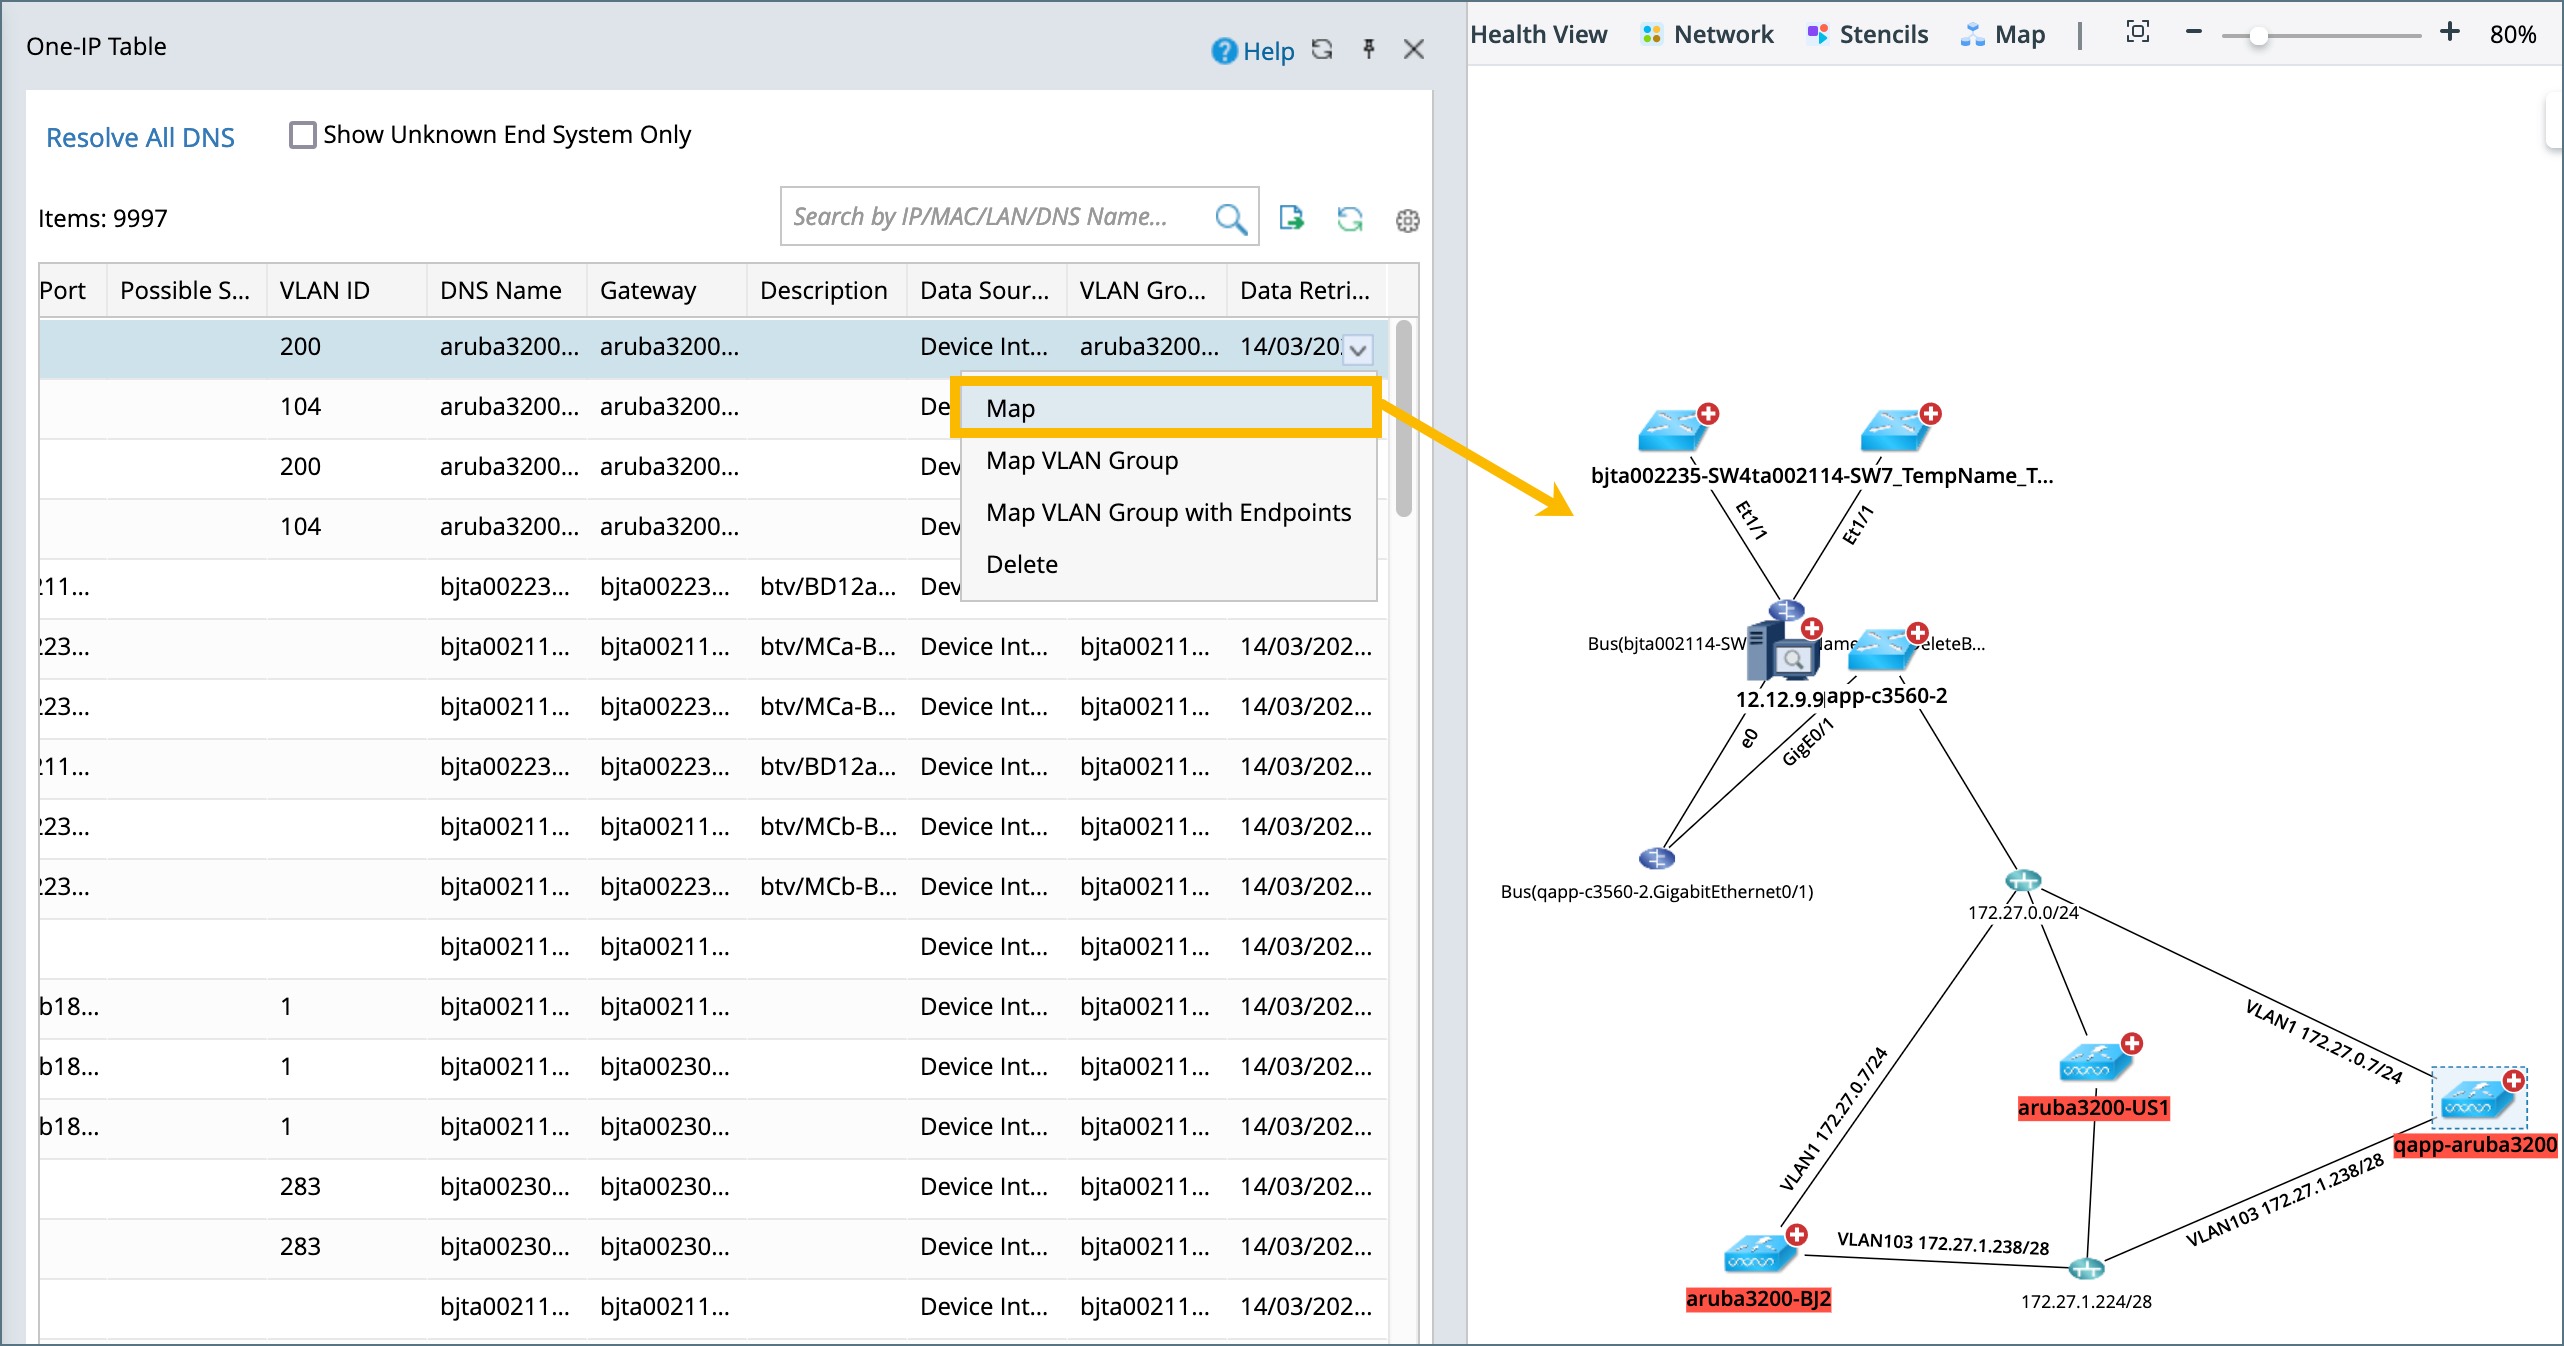Sort by Gateway column header
Screen dimensions: 2564x1346
click(x=666, y=290)
